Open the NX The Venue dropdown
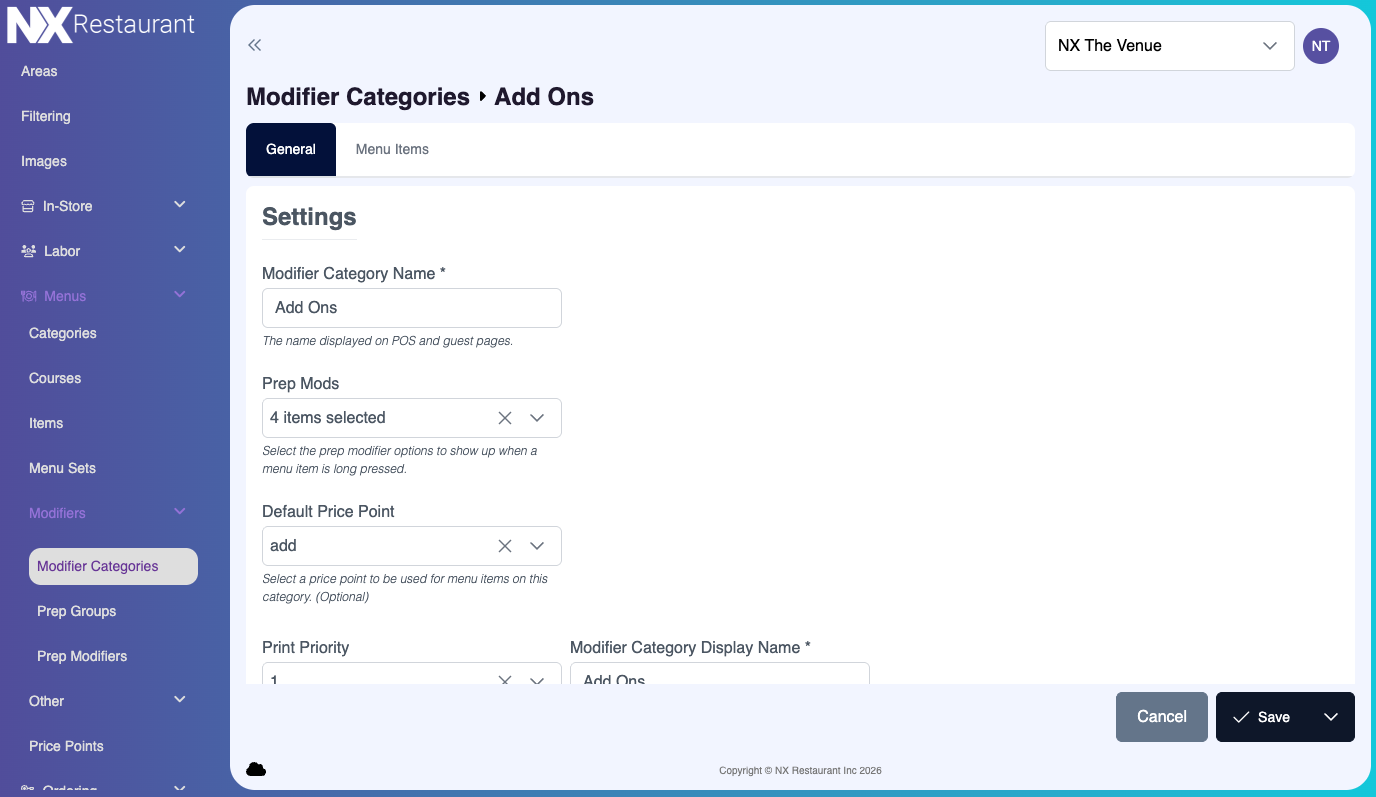This screenshot has height=797, width=1376. coord(1169,46)
